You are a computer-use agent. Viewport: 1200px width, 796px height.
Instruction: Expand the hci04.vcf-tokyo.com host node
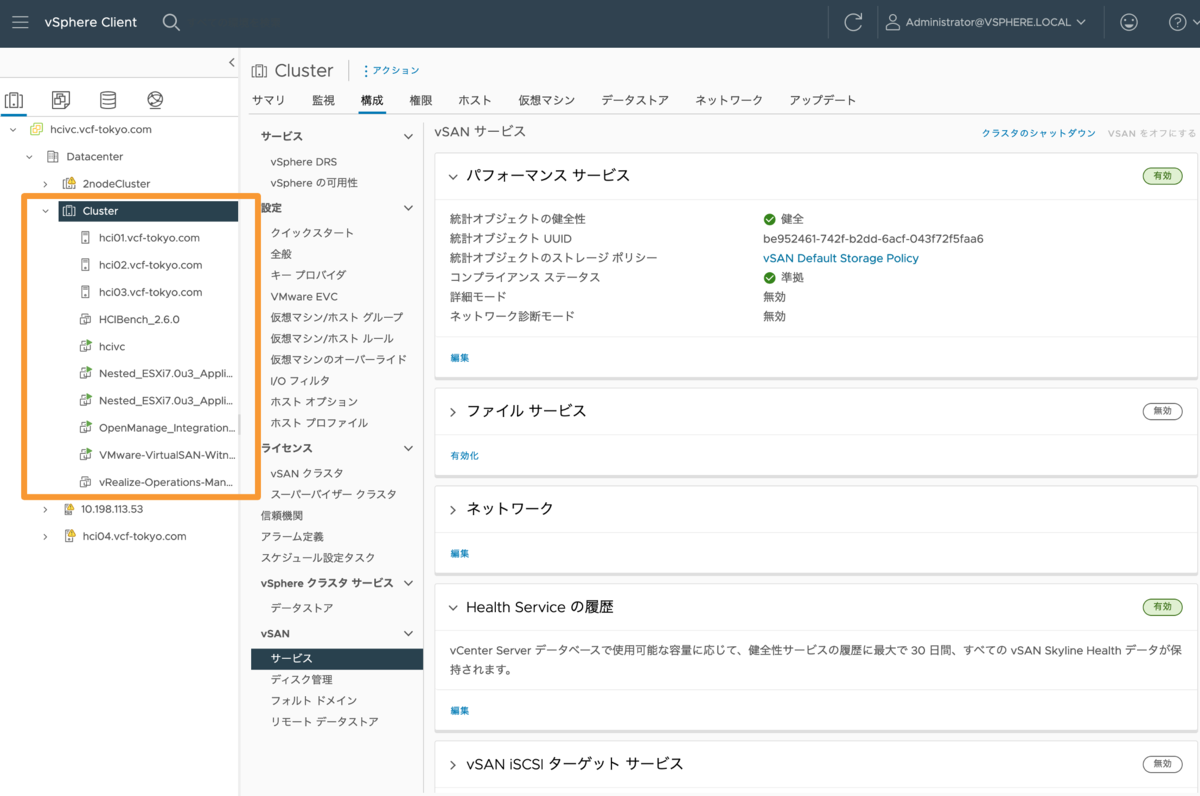coord(45,536)
